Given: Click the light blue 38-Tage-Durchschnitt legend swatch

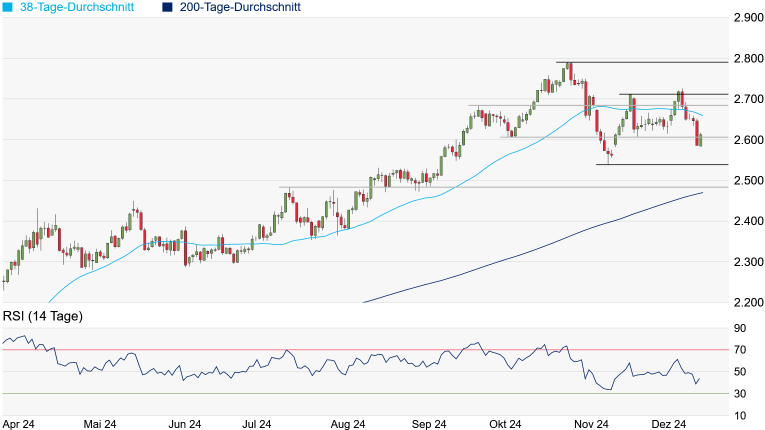Looking at the screenshot, I should pos(7,7).
